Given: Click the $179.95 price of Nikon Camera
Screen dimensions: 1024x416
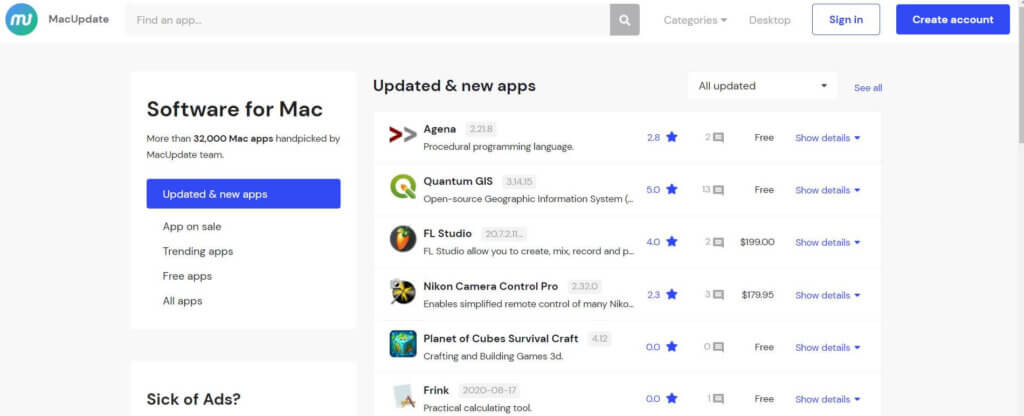Looking at the screenshot, I should 758,295.
